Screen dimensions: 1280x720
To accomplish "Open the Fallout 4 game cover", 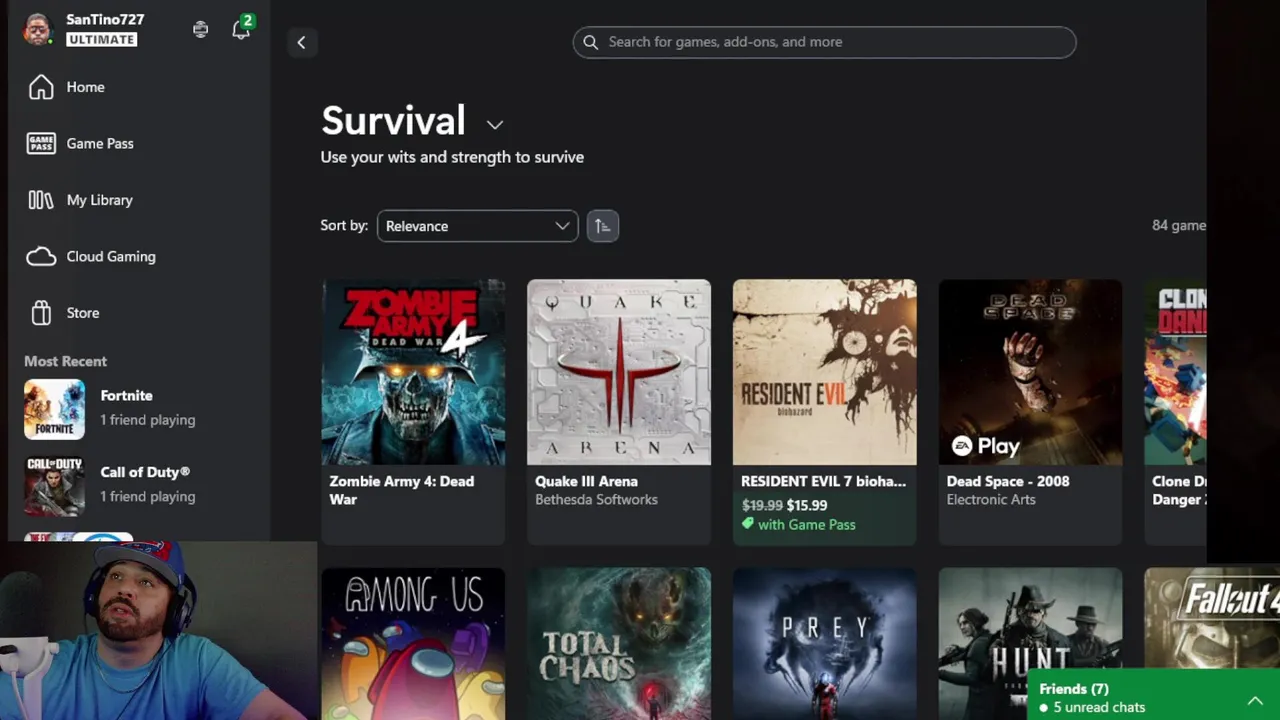I will pos(1212,618).
